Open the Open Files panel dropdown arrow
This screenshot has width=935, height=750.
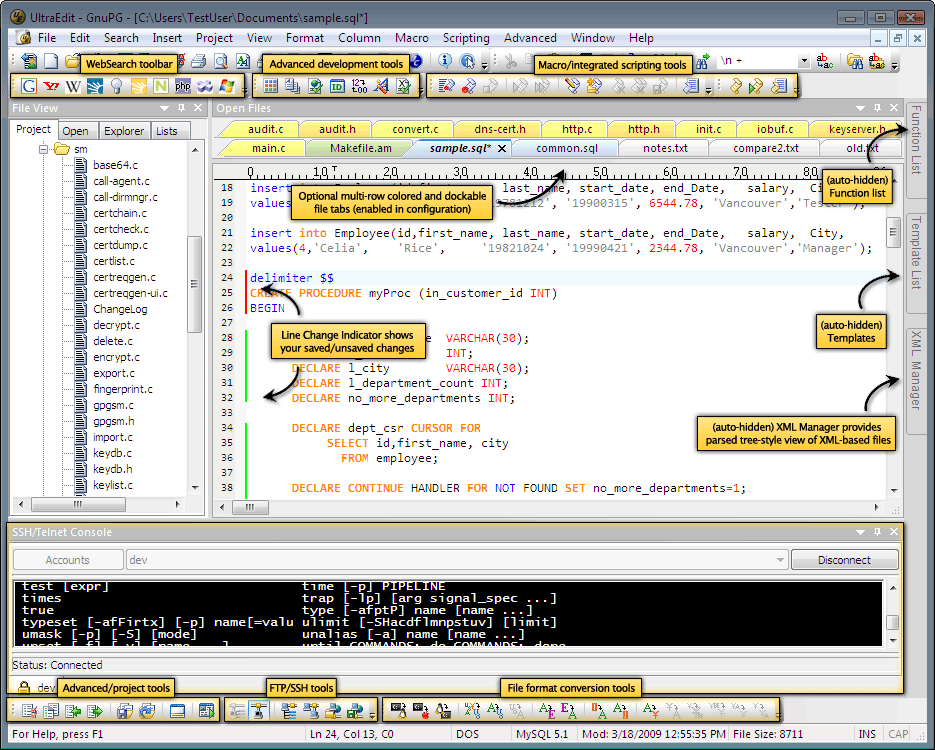861,108
